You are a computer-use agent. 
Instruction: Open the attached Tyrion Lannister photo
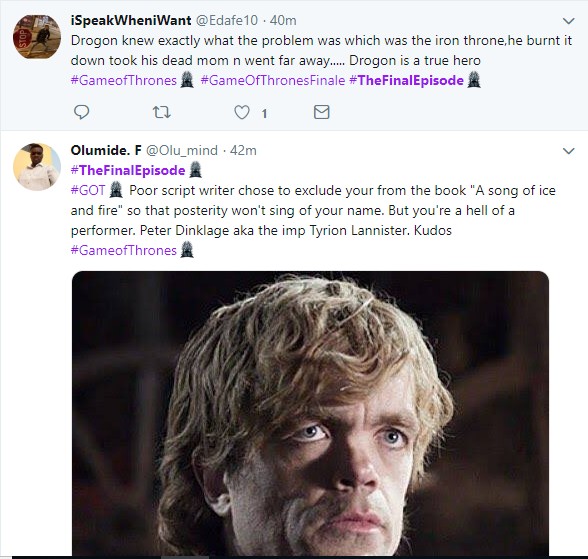point(310,414)
